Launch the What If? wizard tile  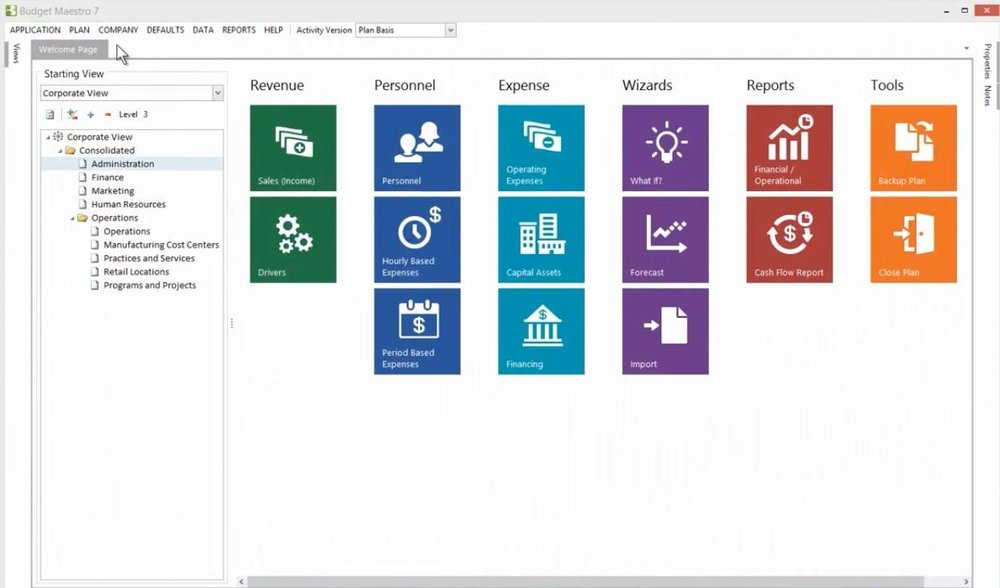tap(665, 148)
